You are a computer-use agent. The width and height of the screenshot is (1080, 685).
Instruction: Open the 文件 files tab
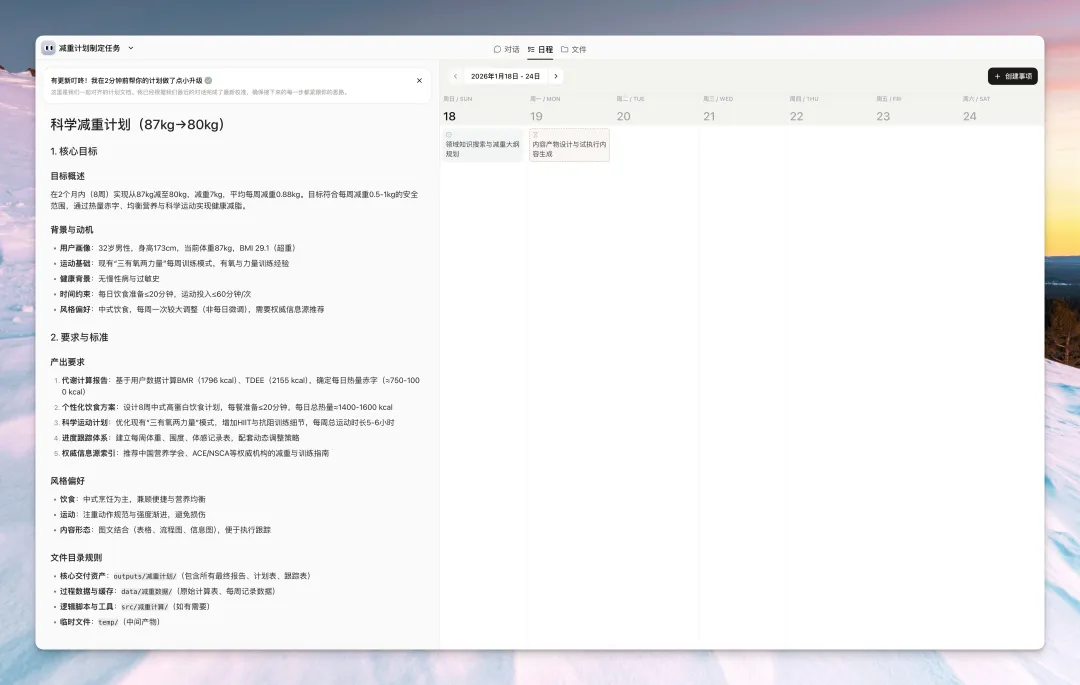click(574, 49)
